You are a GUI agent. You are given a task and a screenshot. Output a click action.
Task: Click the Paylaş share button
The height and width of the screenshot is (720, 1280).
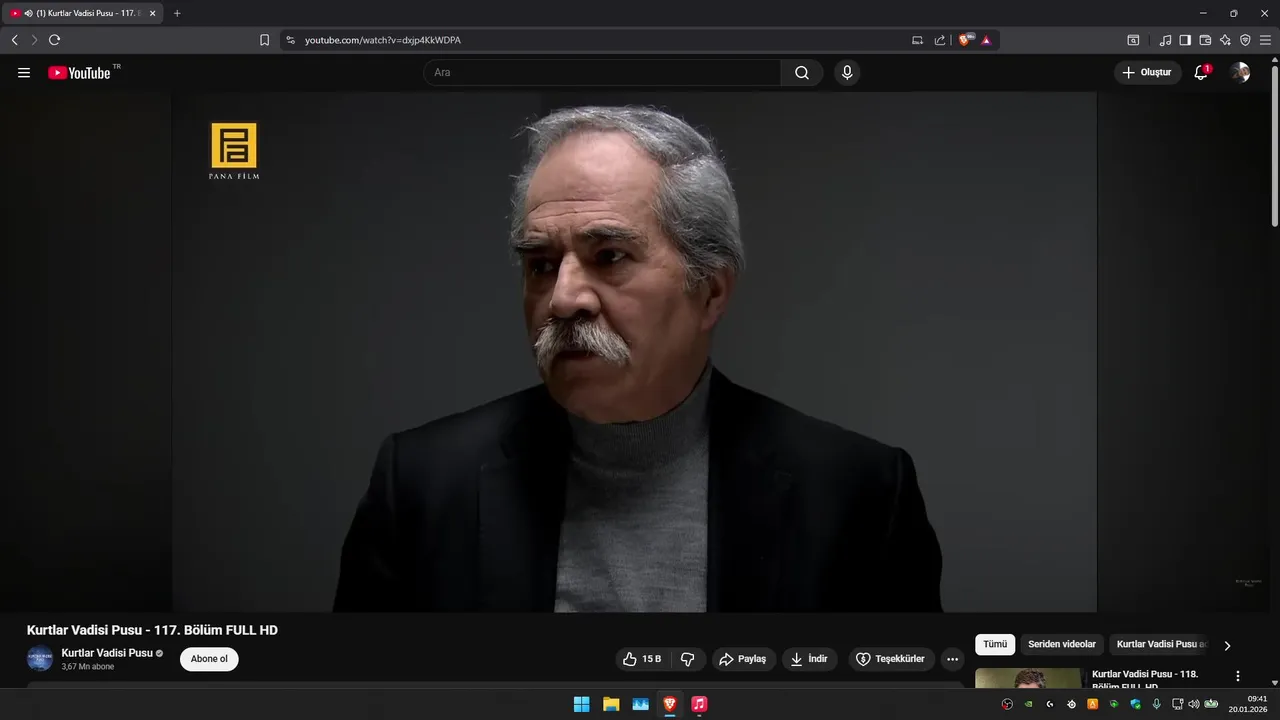743,659
